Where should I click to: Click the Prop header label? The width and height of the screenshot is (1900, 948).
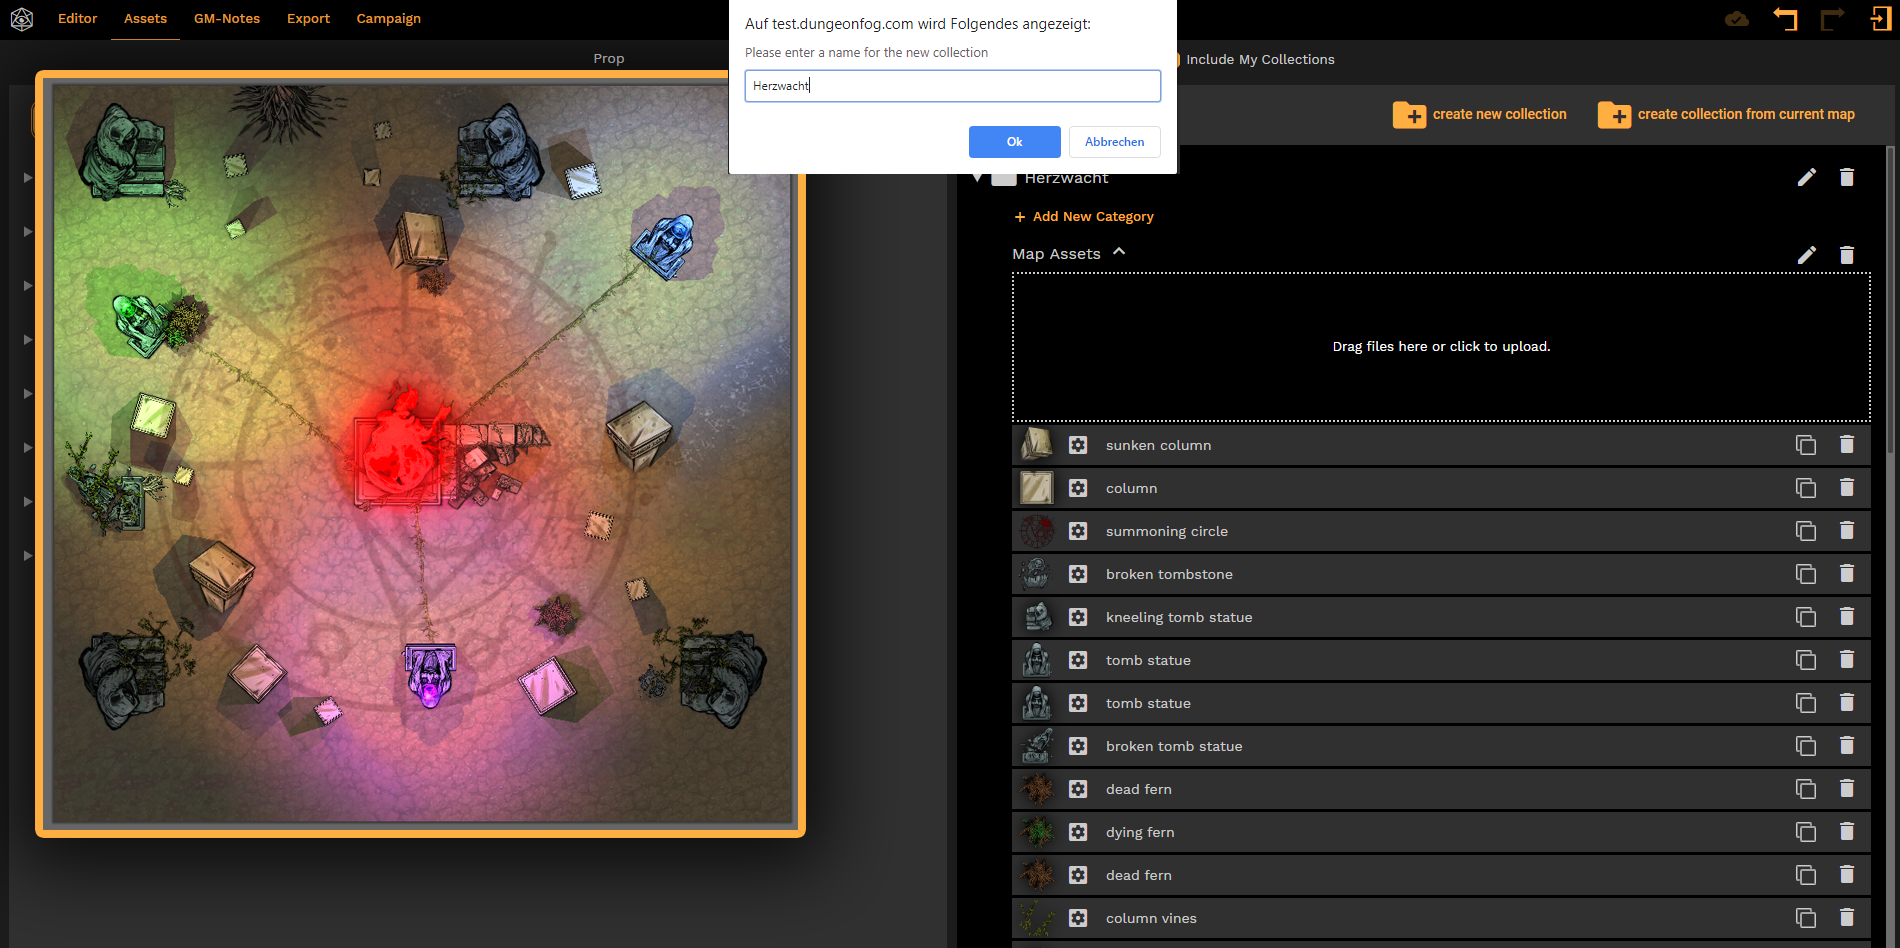[608, 59]
